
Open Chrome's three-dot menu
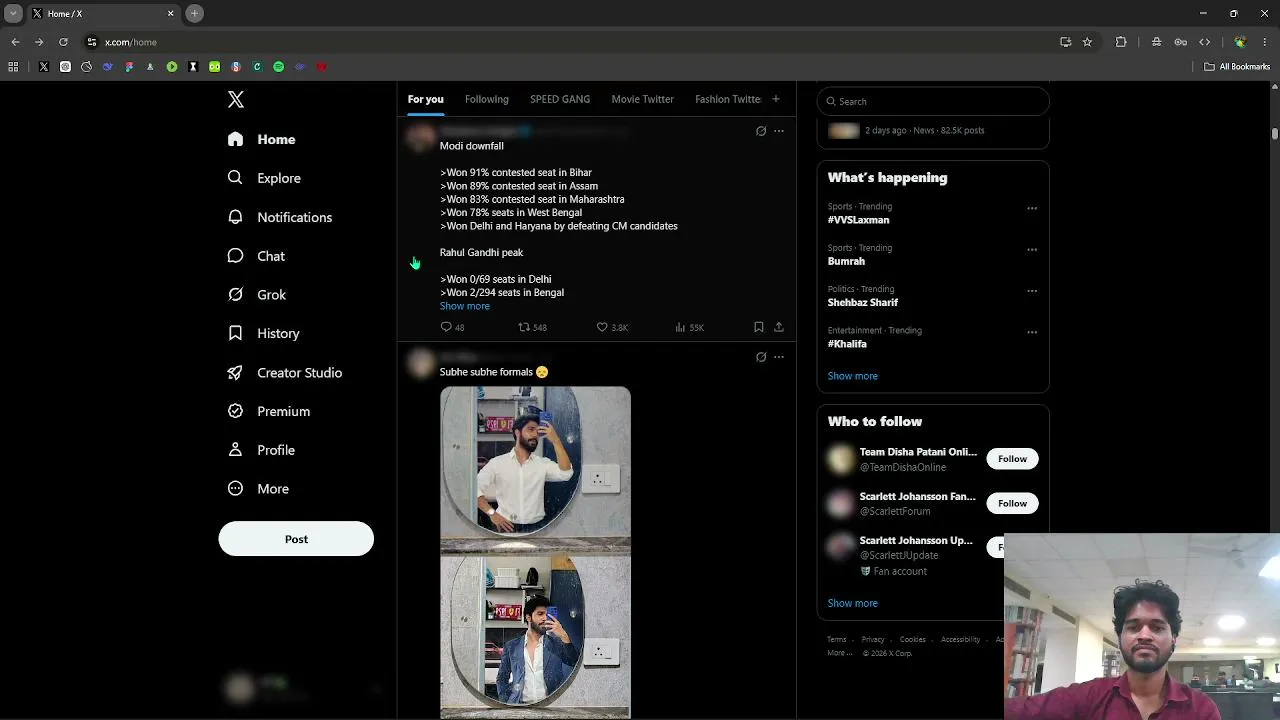tap(1266, 42)
